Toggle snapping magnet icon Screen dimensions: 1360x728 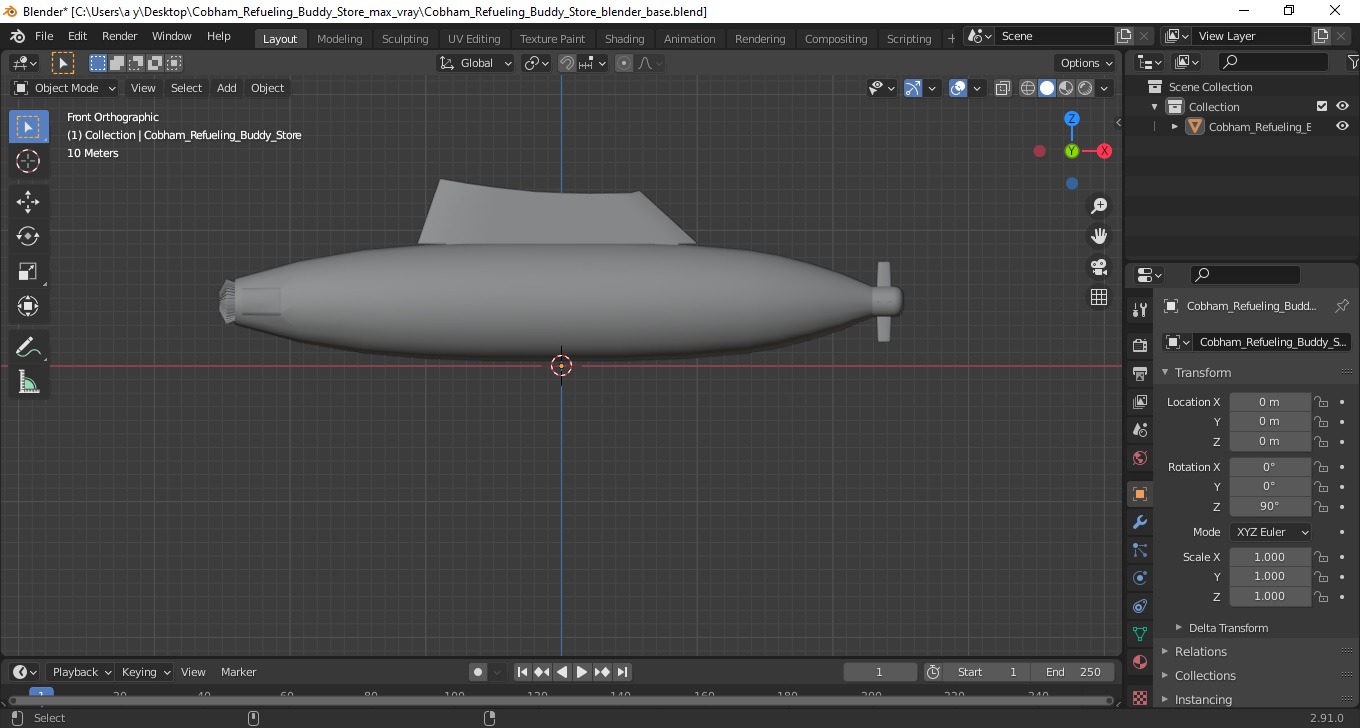[567, 63]
